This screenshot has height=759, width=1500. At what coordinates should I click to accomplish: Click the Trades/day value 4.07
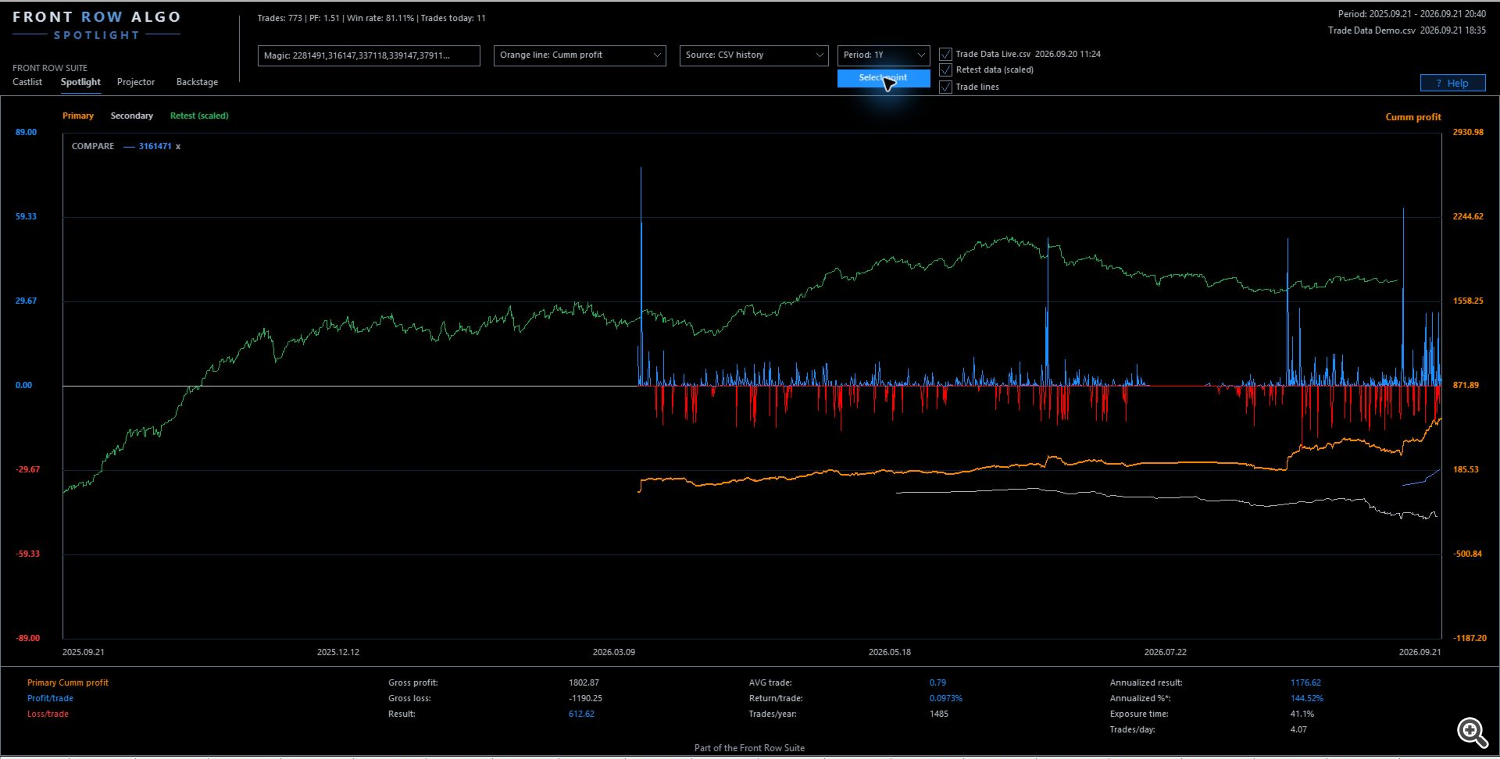coord(1298,730)
